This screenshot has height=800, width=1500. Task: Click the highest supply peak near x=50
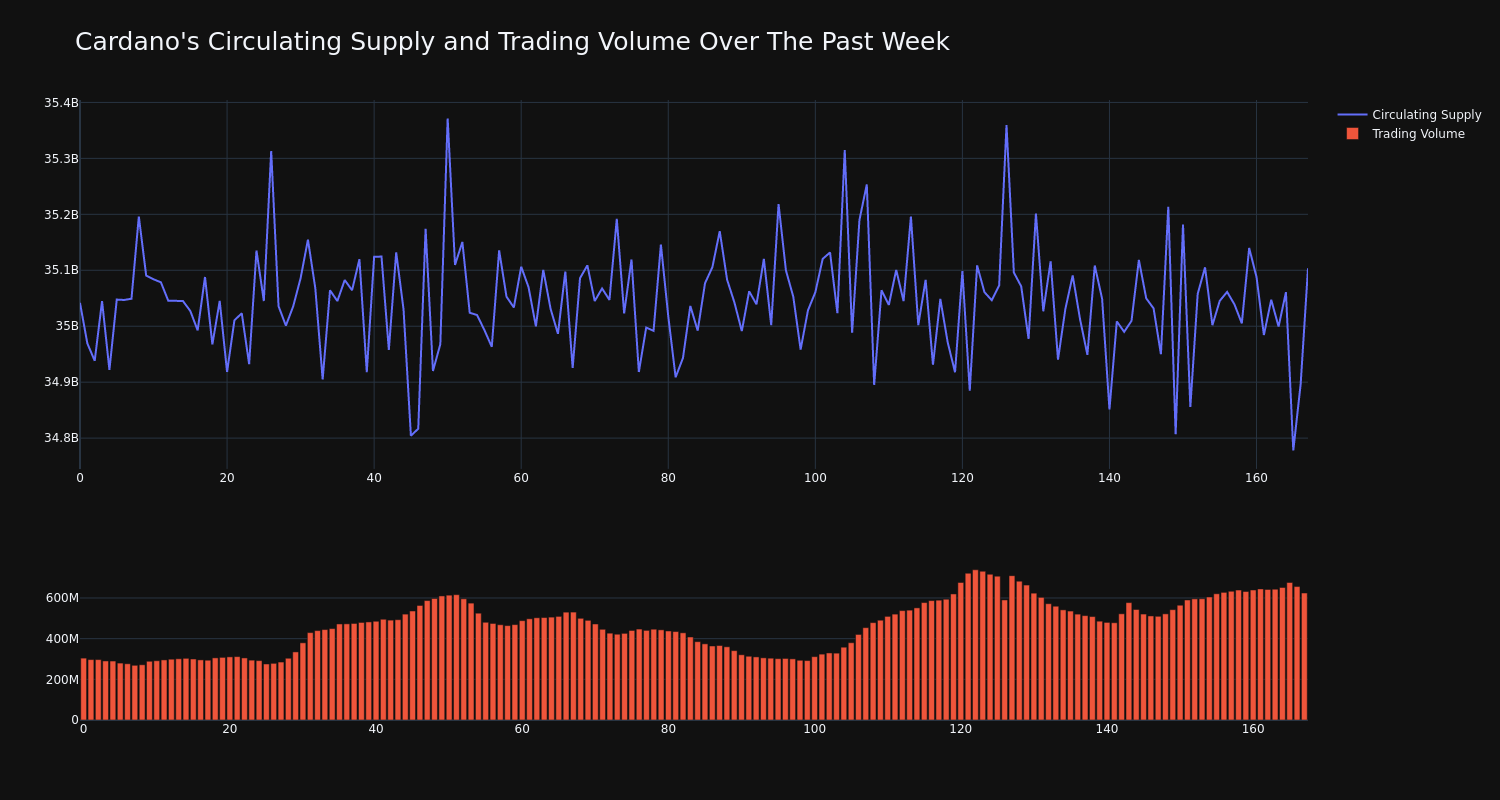[x=447, y=120]
